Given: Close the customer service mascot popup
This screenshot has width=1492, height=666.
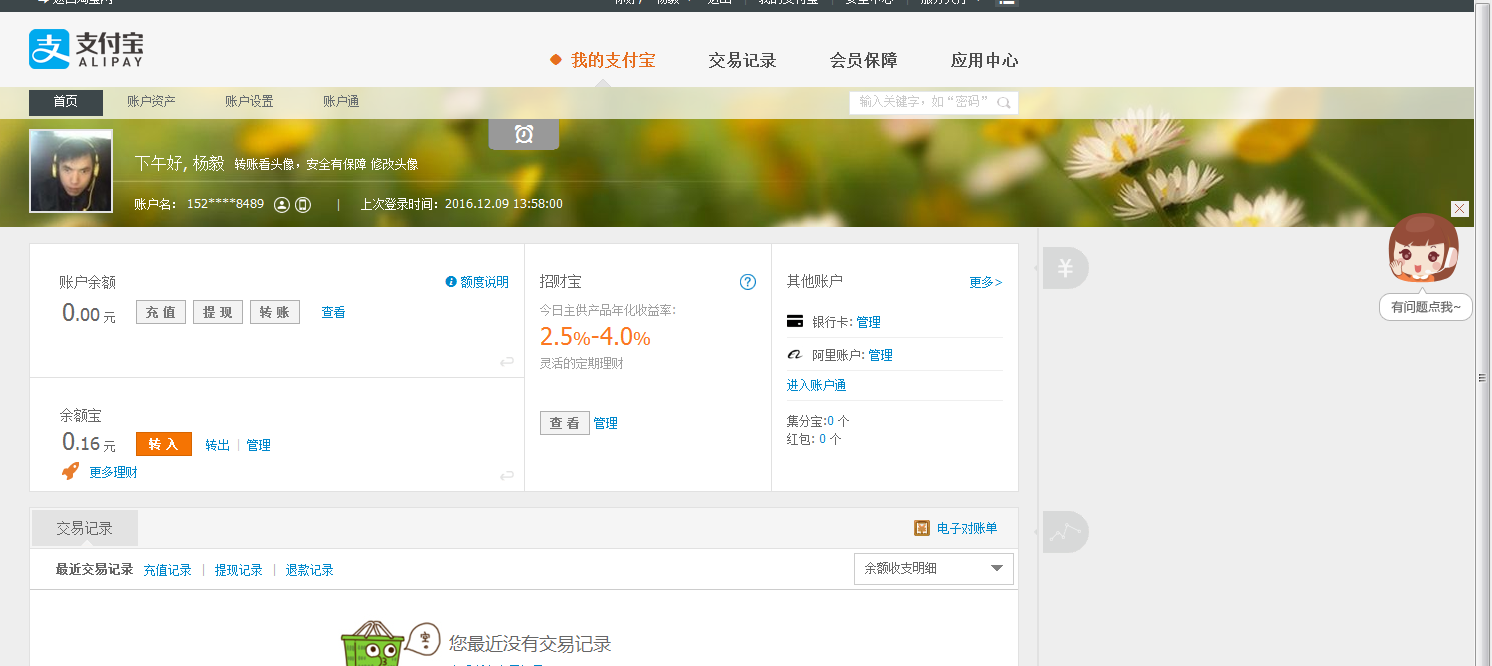Looking at the screenshot, I should tap(1459, 209).
